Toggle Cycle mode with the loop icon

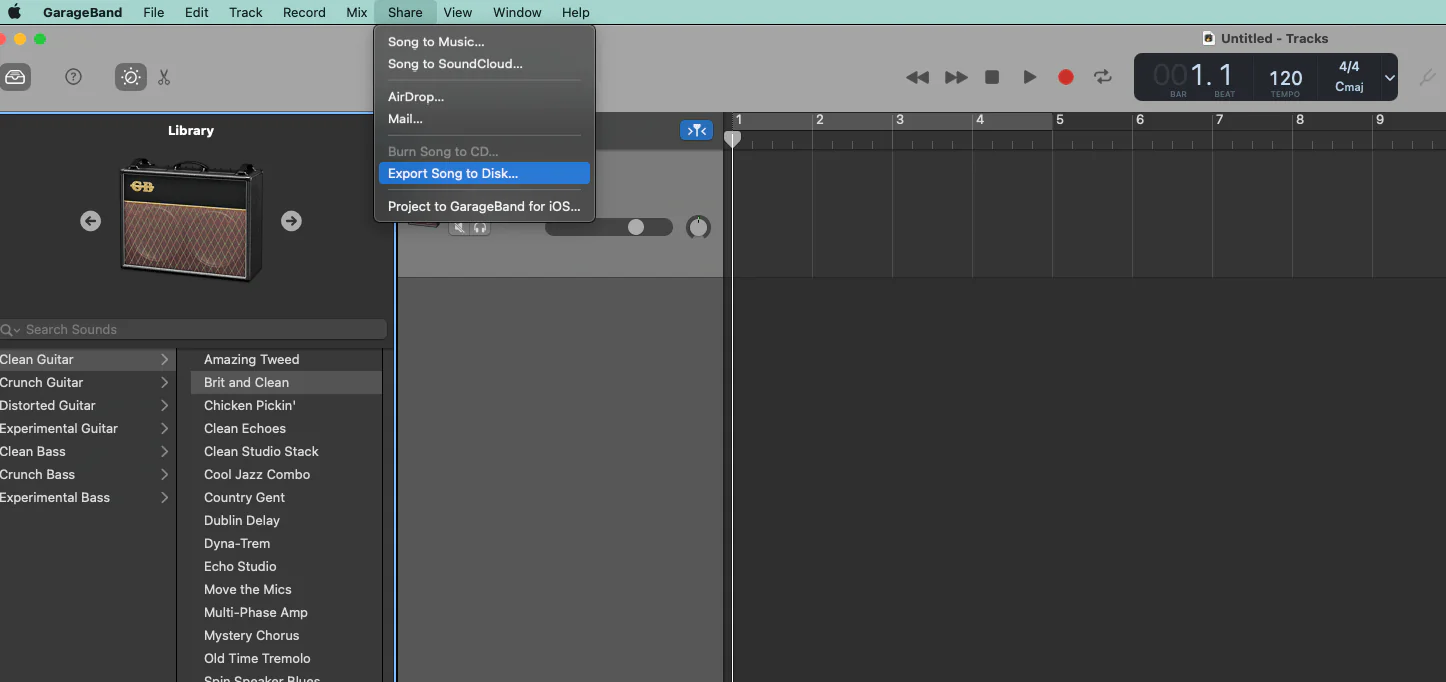1102,76
